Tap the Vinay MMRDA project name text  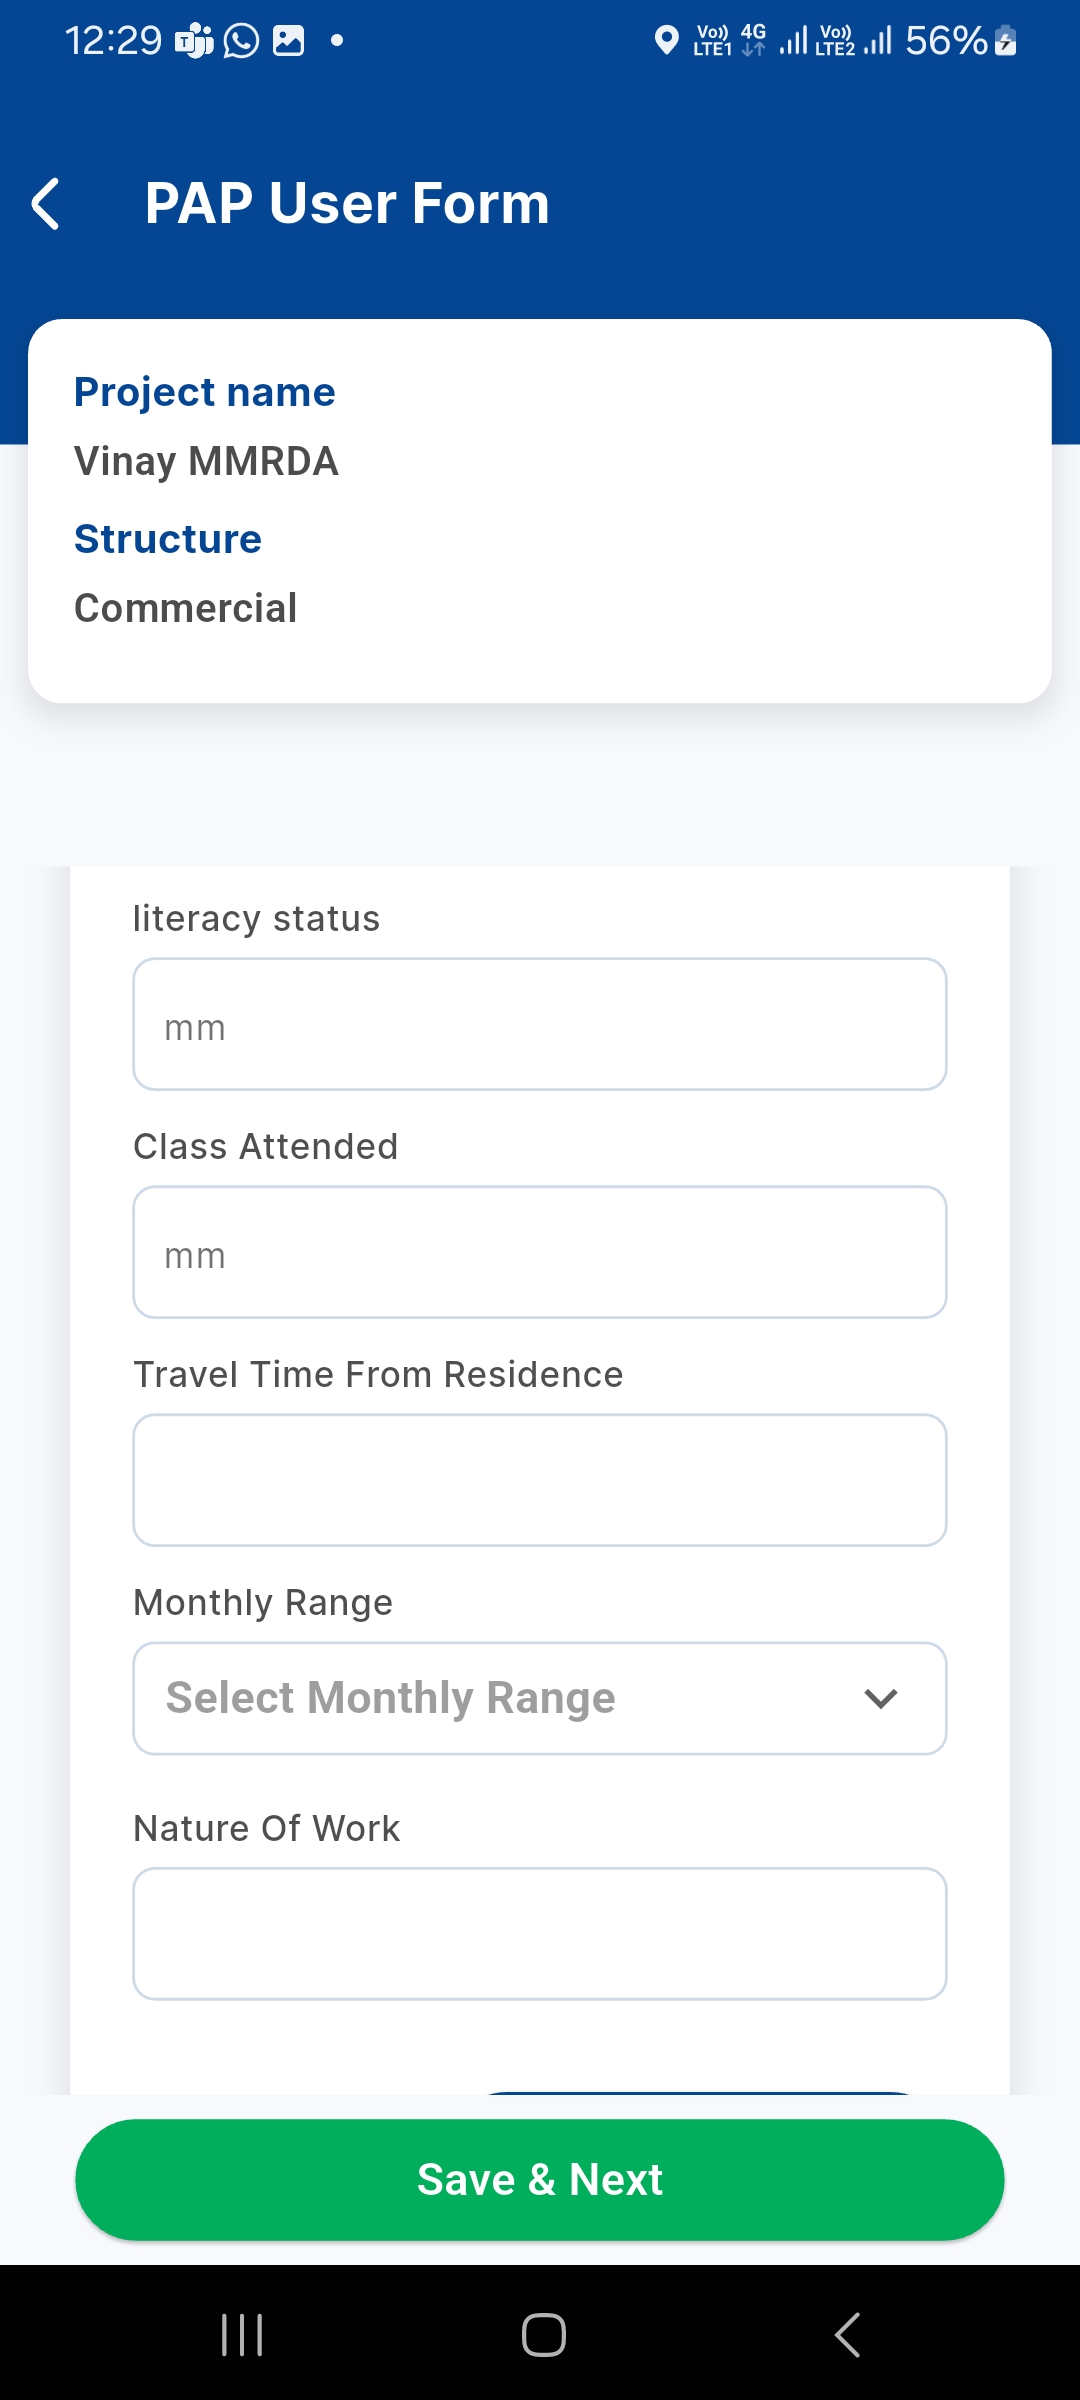coord(207,462)
